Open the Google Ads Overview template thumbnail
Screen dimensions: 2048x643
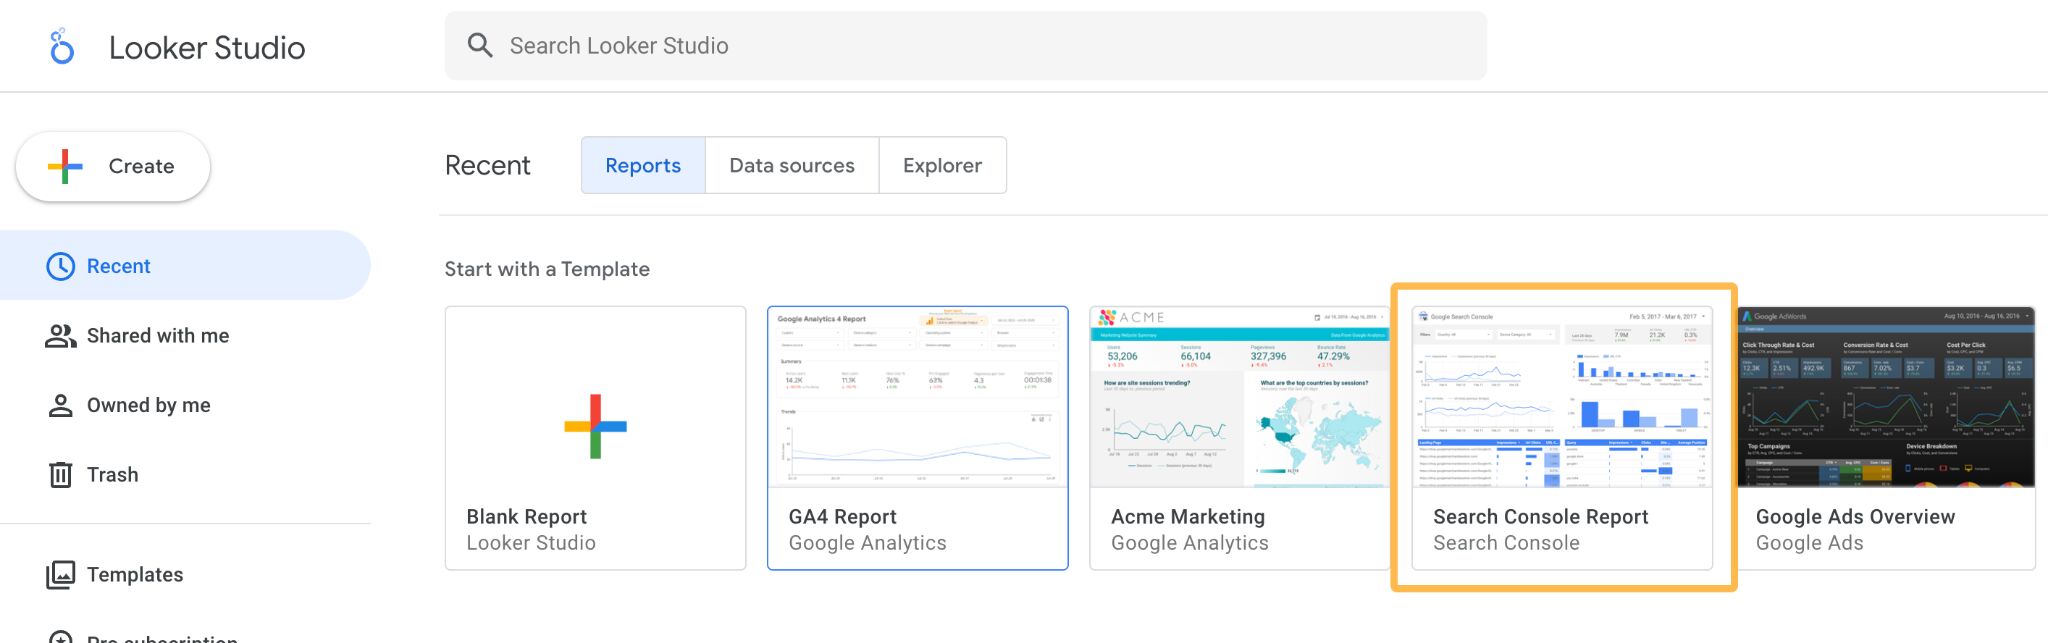coord(1885,398)
